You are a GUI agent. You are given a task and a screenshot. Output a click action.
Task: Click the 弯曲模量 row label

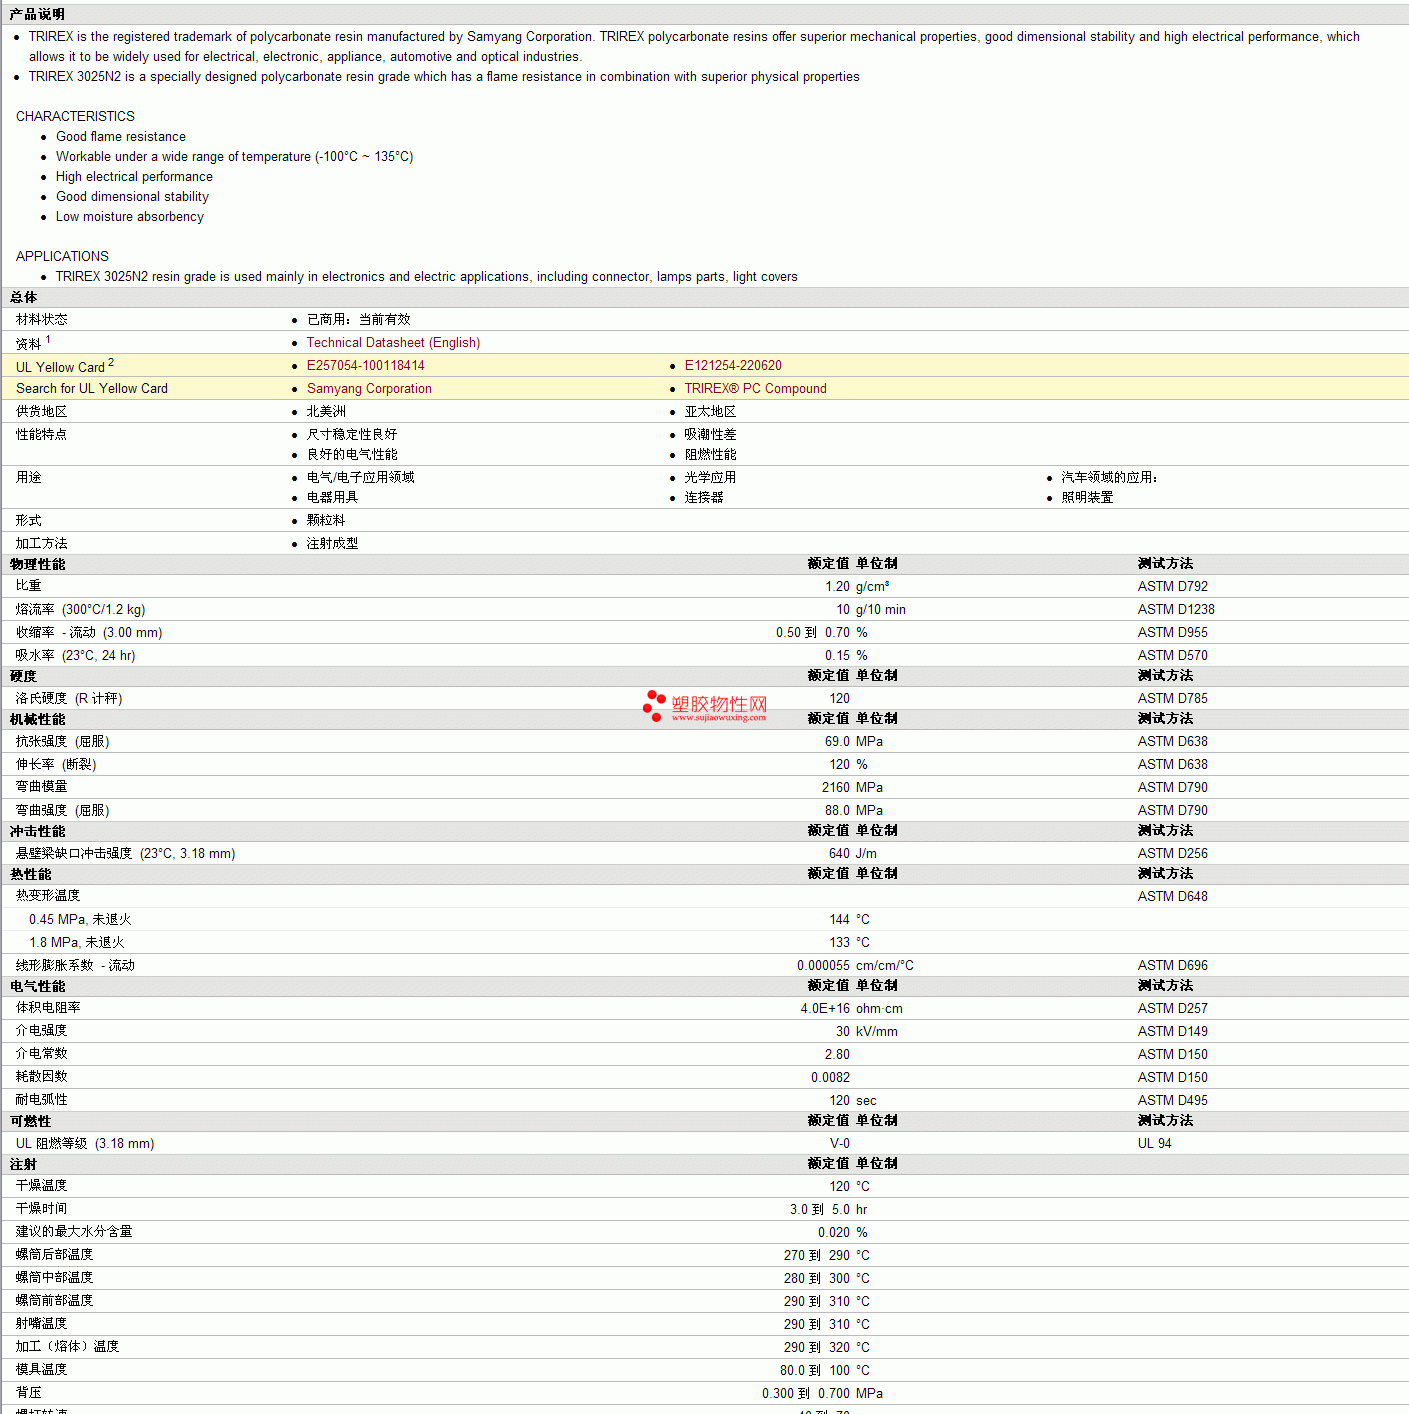tap(42, 787)
